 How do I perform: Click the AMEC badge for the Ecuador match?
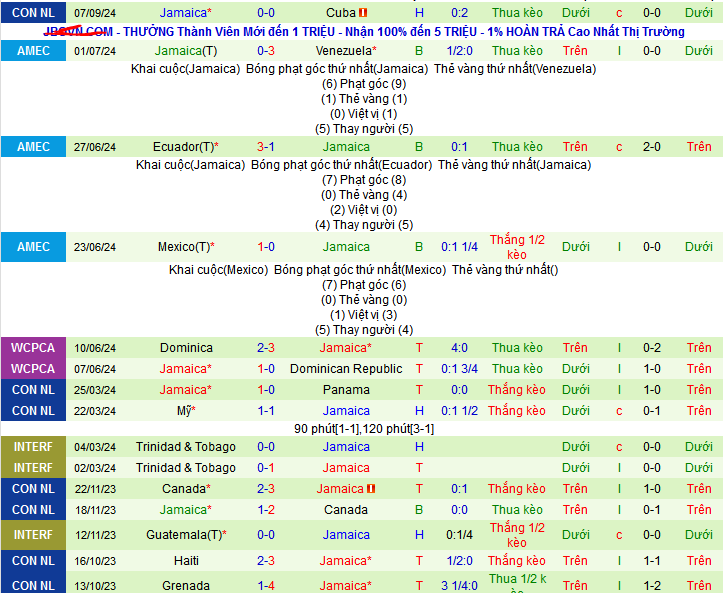pyautogui.click(x=33, y=147)
